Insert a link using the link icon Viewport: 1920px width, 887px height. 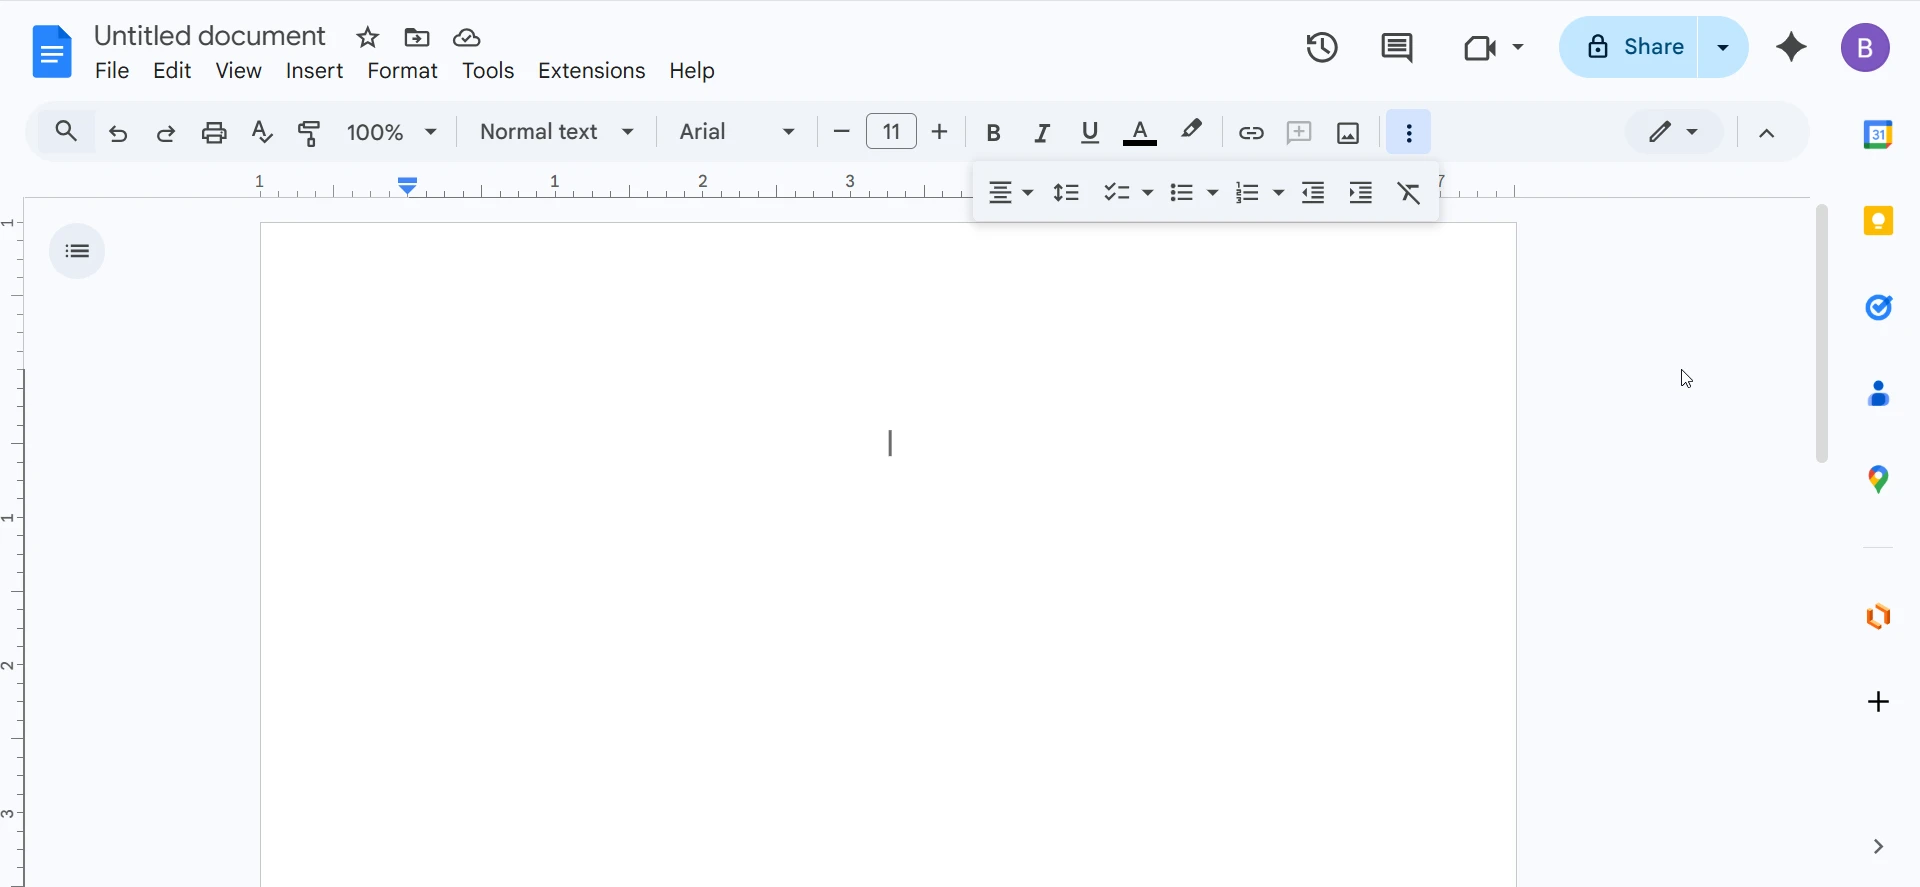[x=1251, y=132]
